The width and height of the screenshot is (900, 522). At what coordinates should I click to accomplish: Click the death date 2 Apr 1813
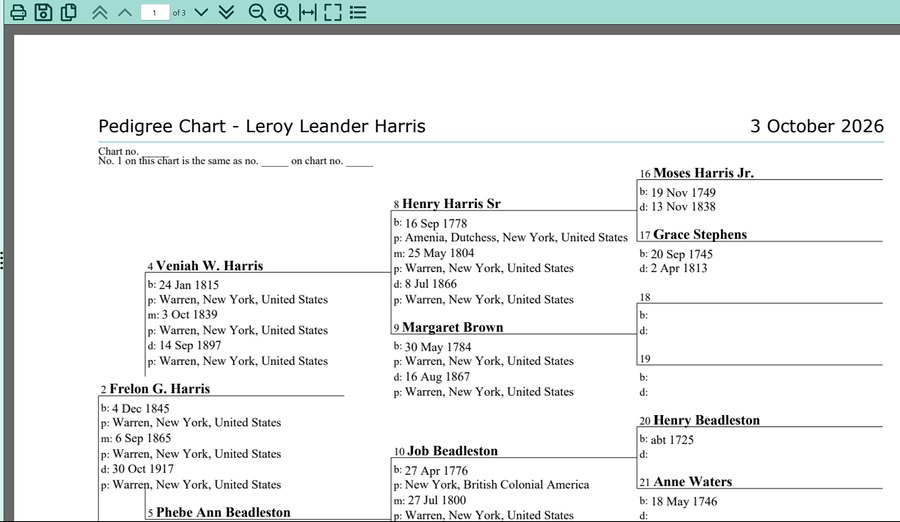(679, 268)
